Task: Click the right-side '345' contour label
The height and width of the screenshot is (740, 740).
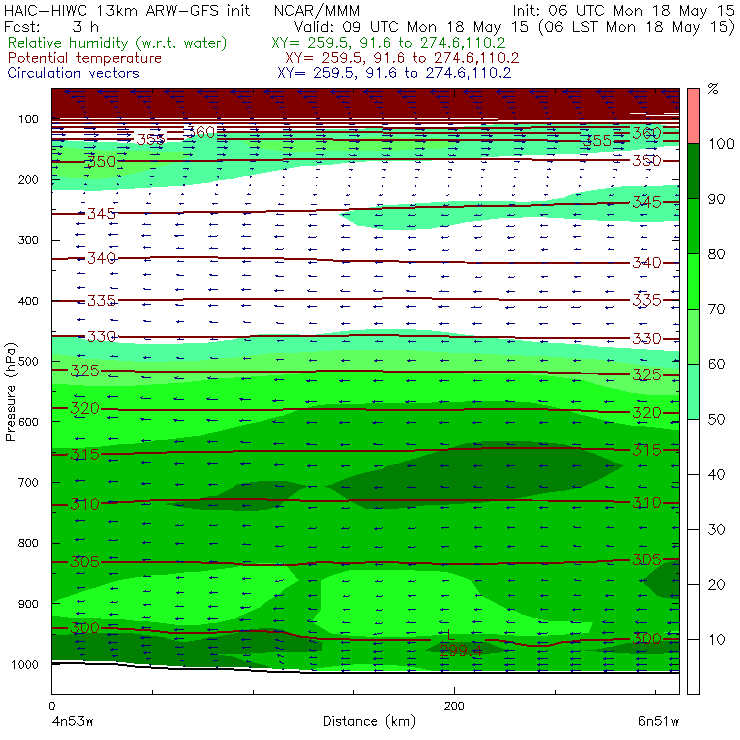Action: (647, 202)
